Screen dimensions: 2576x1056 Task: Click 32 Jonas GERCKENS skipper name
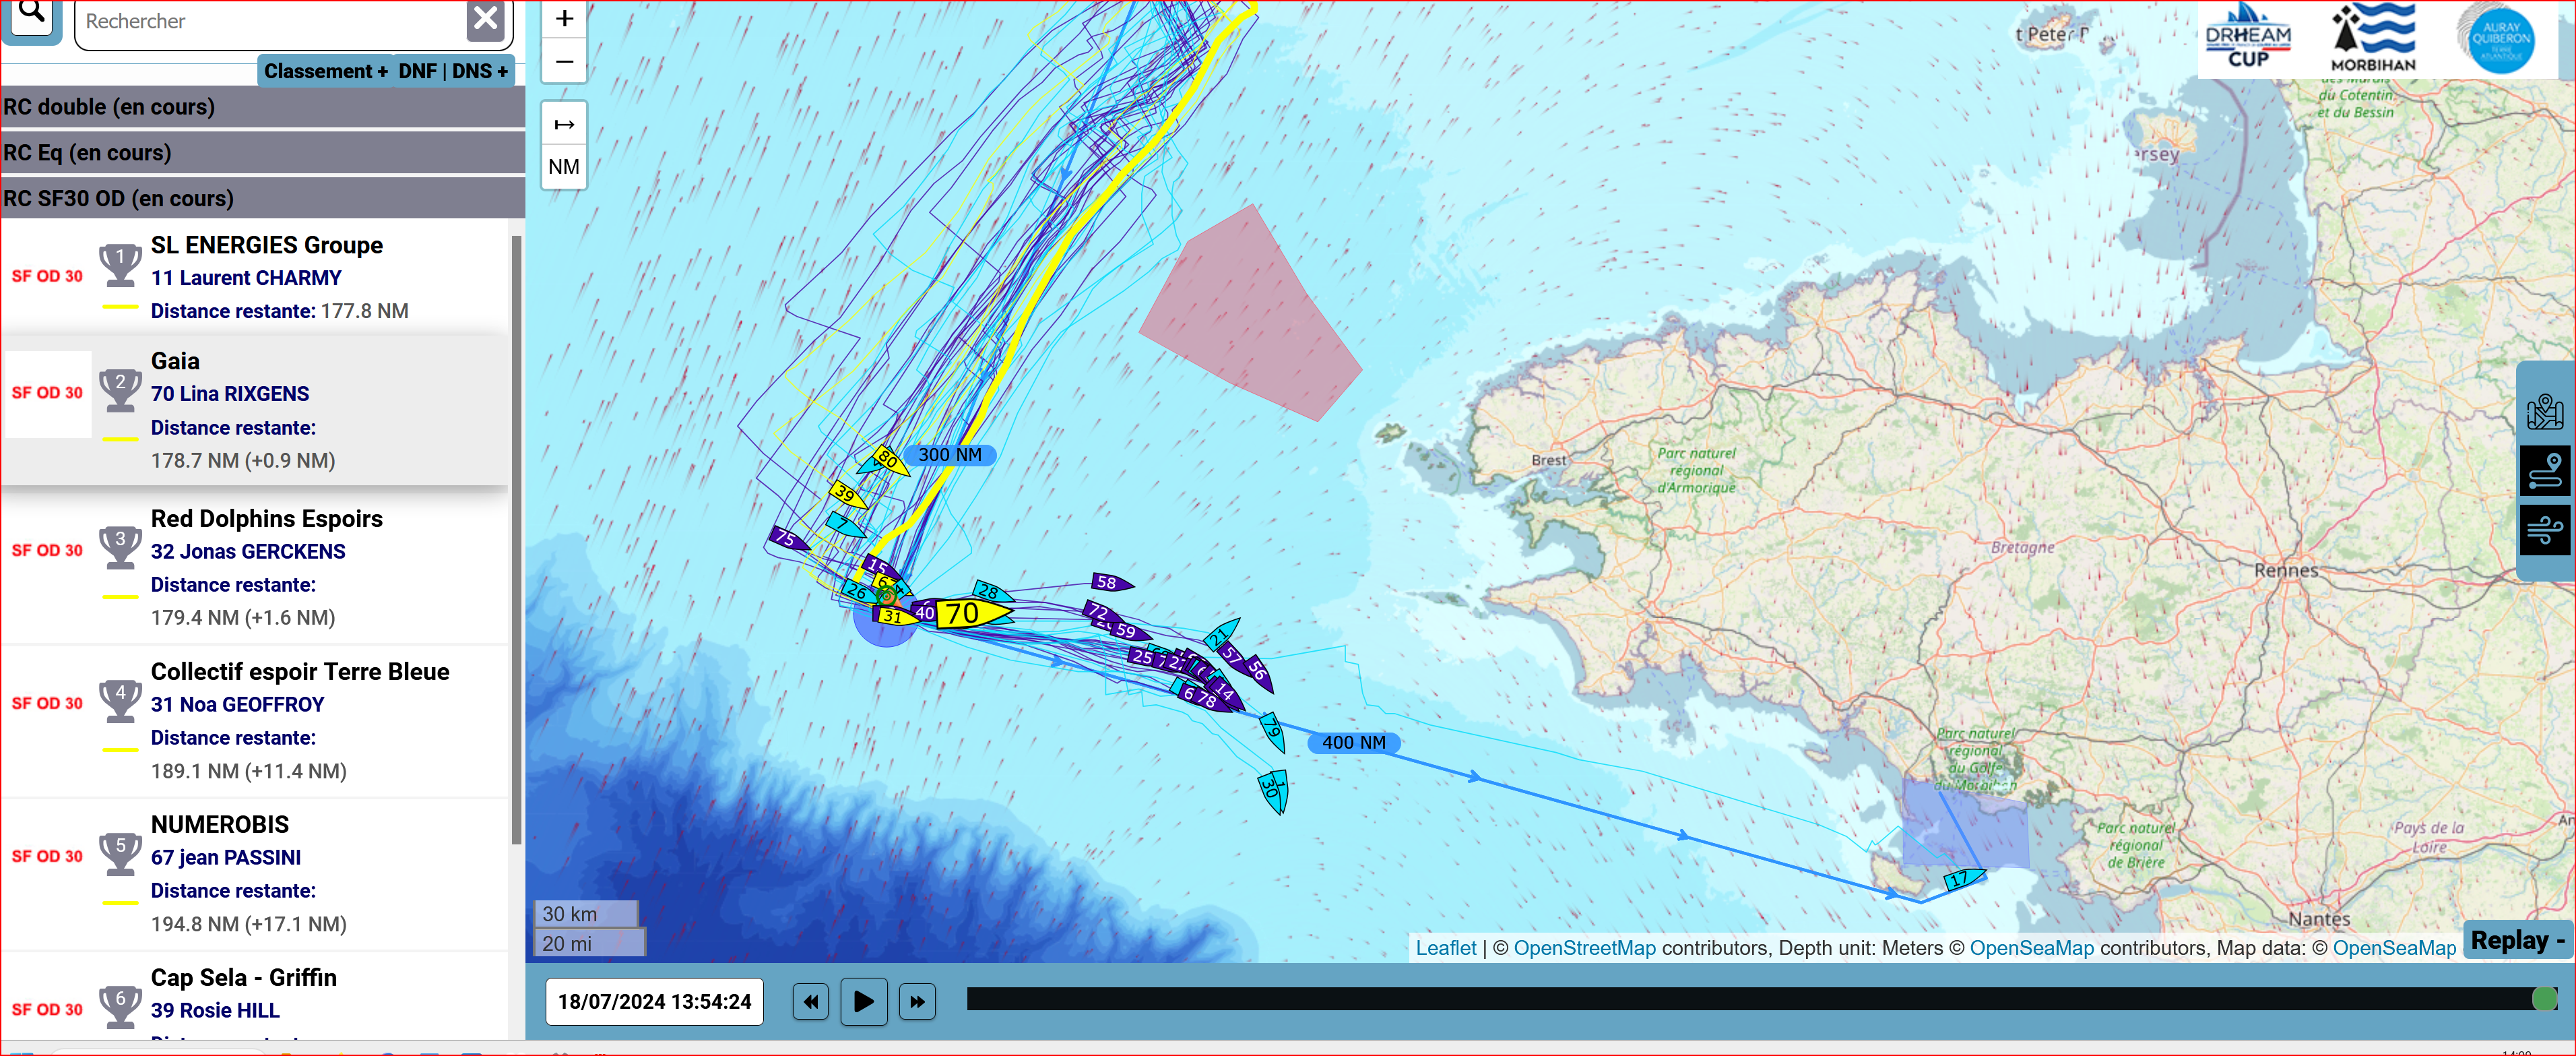click(x=248, y=551)
